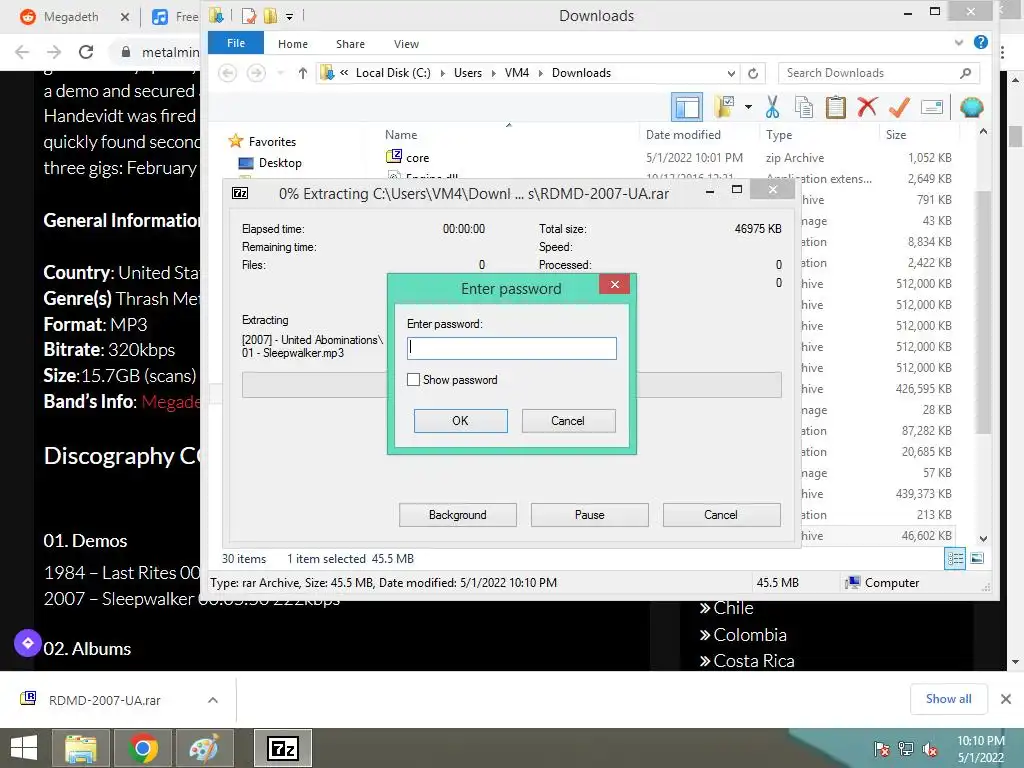
Task: Open the Share ribbon tab
Action: 350,44
